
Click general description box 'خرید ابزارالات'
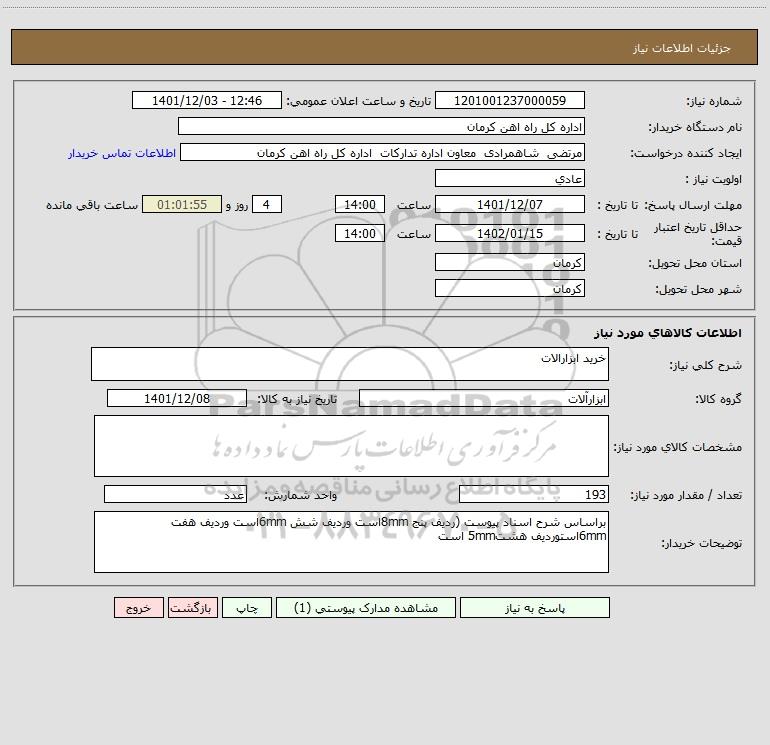click(350, 364)
